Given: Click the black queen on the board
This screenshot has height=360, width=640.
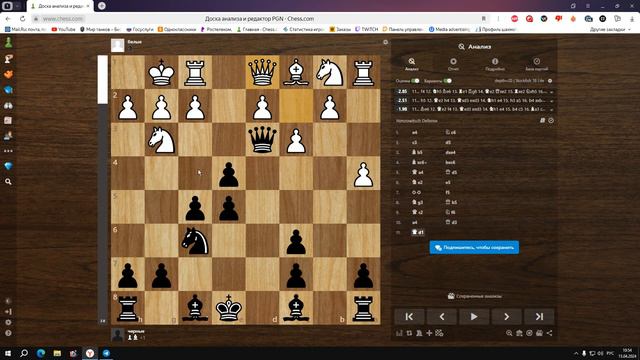Looking at the screenshot, I should click(262, 140).
